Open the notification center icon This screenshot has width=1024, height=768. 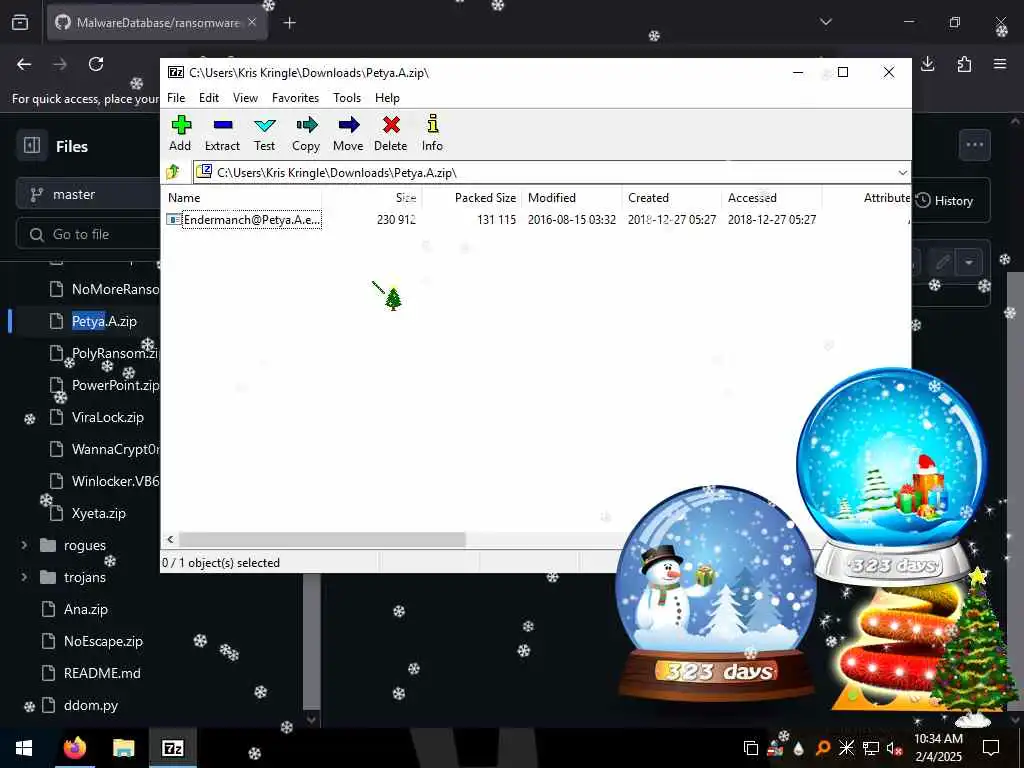991,748
